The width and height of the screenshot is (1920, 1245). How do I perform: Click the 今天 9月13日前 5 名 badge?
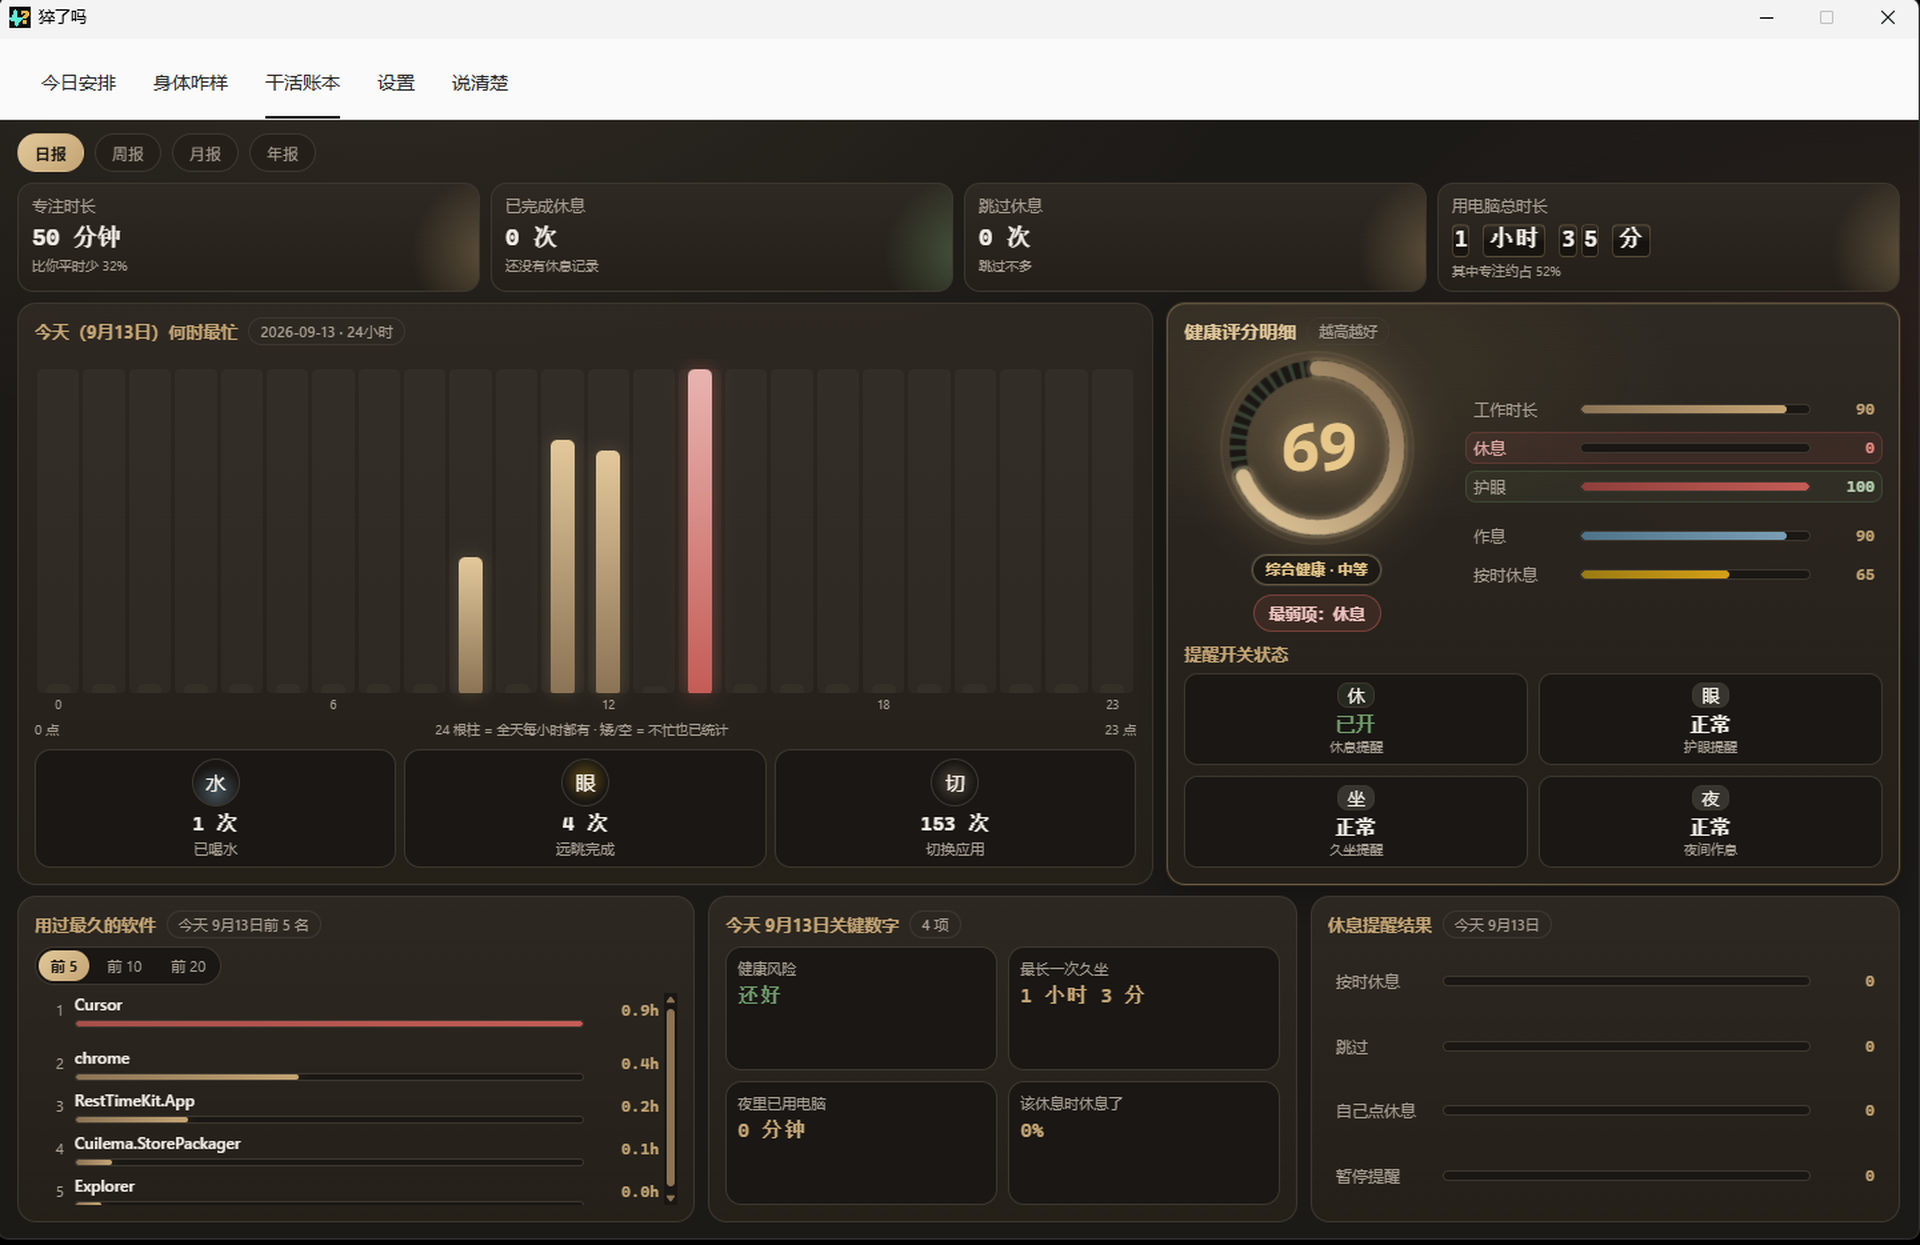(243, 925)
